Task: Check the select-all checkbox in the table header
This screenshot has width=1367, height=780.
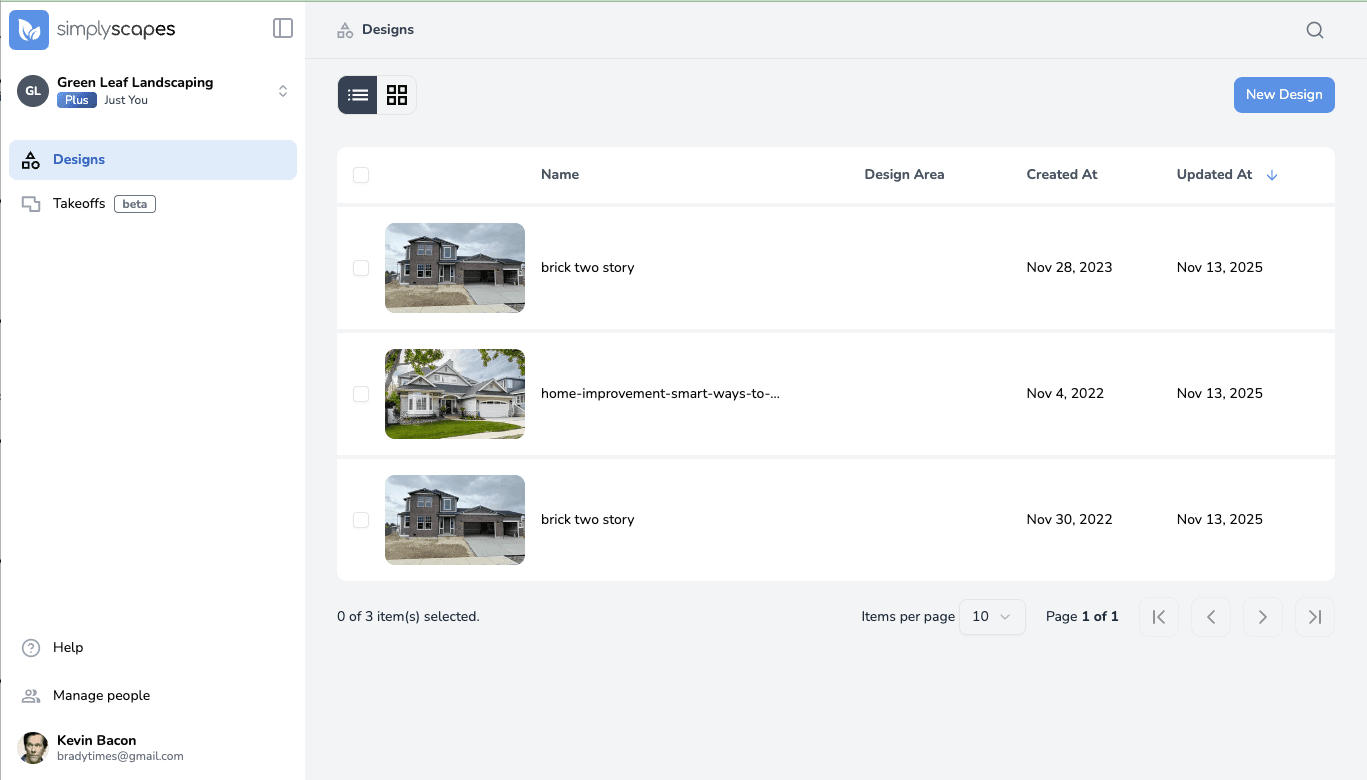Action: click(x=361, y=174)
